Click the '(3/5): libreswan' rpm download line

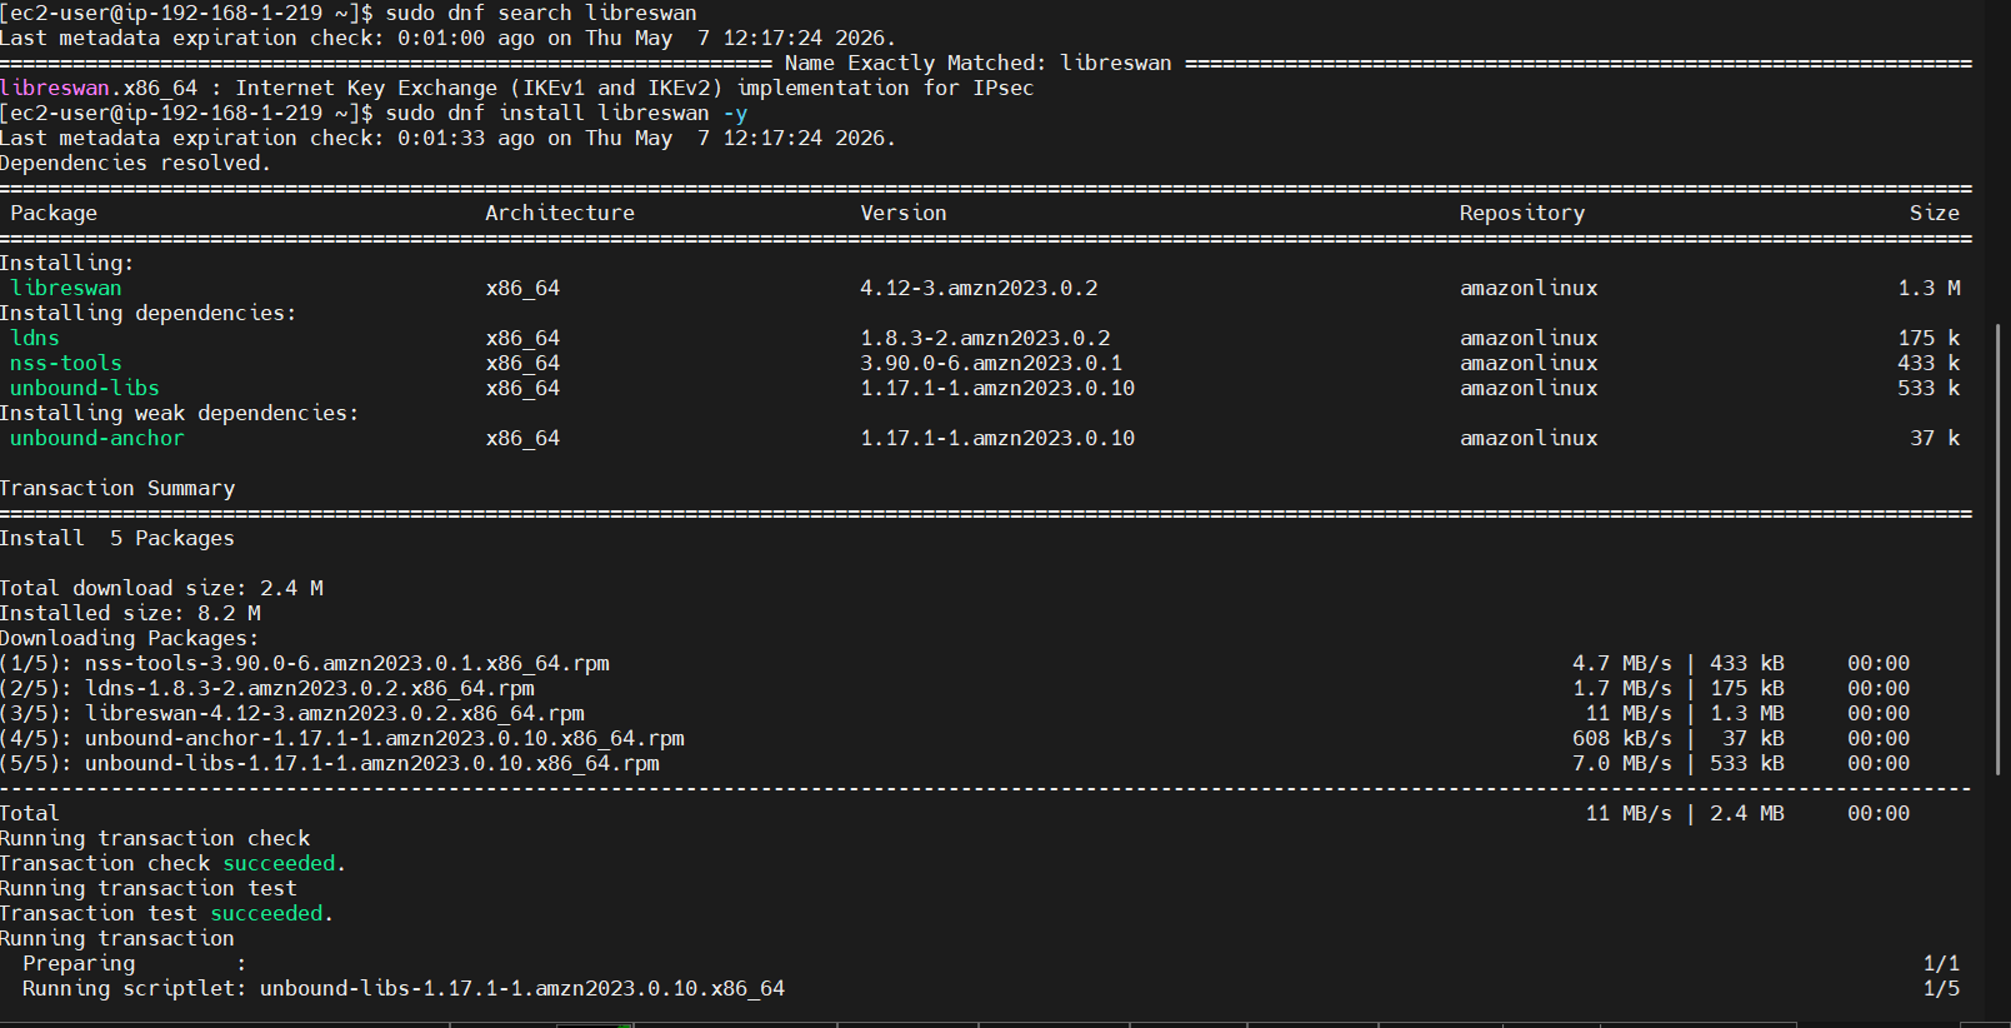pyautogui.click(x=292, y=713)
